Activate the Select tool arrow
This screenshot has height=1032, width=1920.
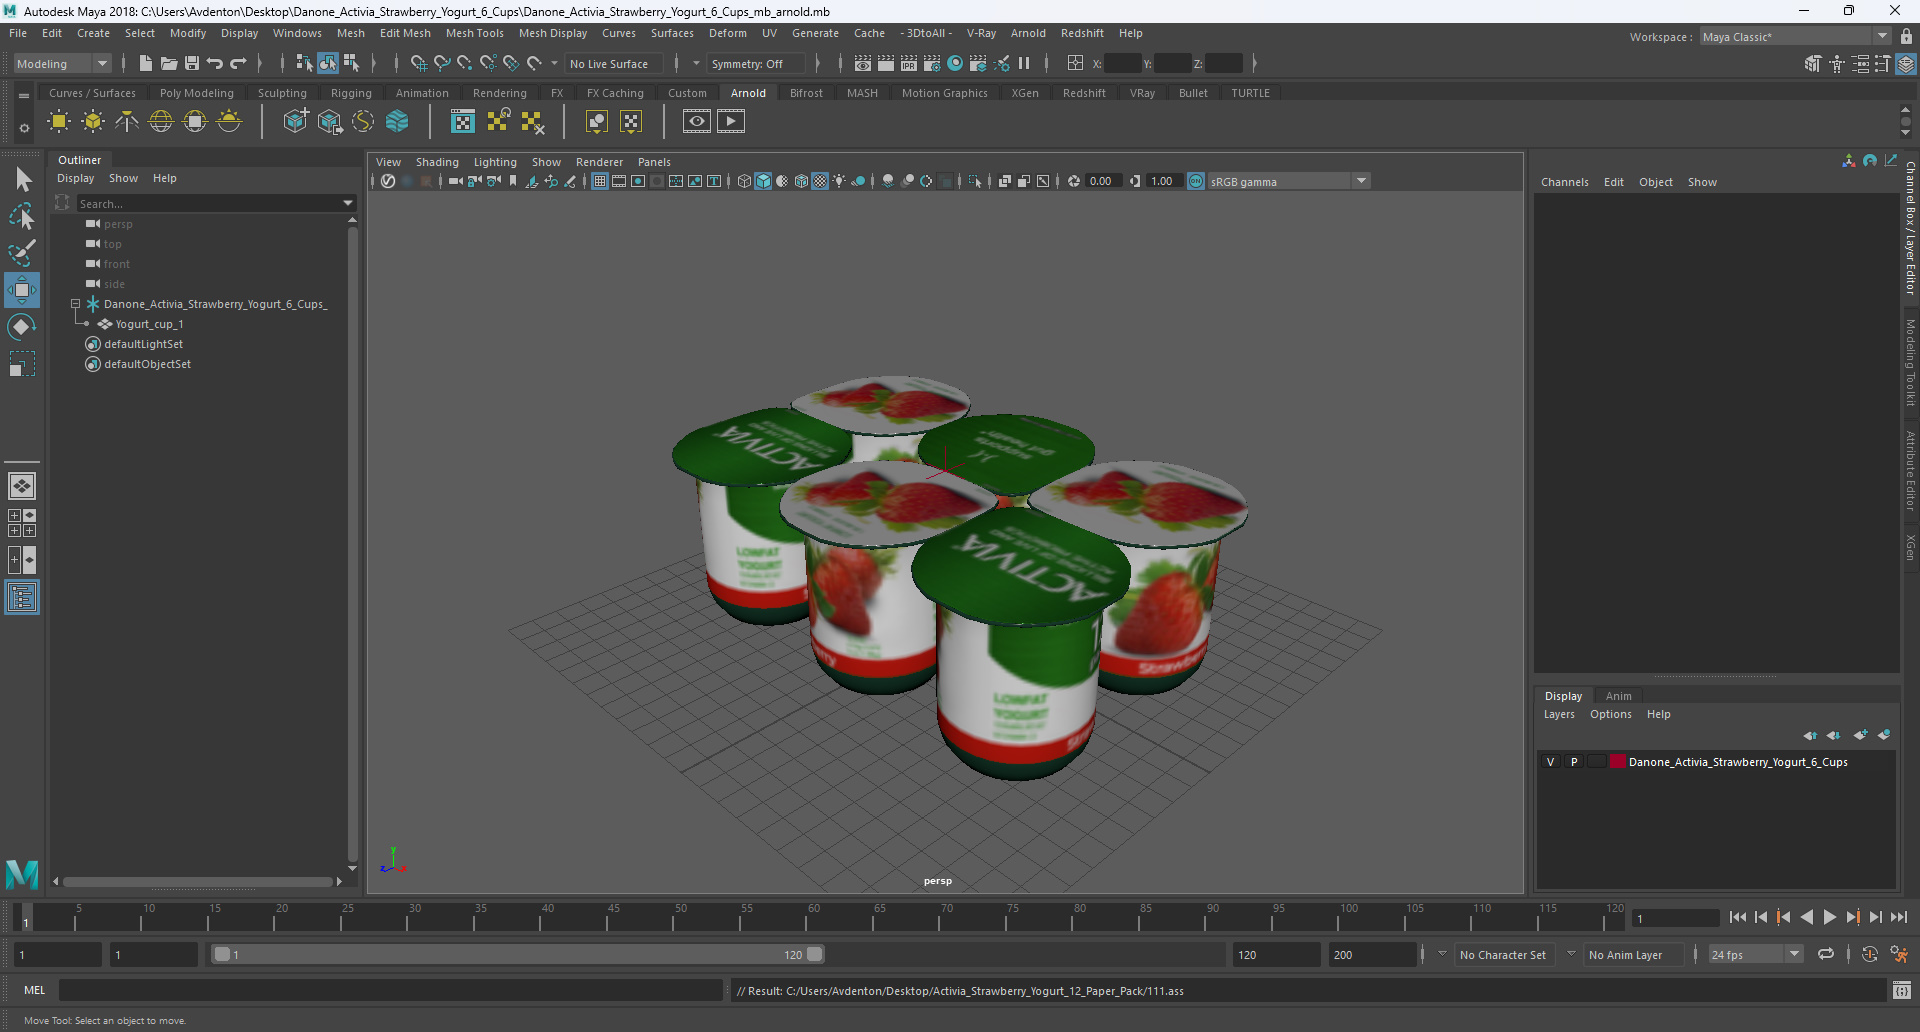(22, 180)
